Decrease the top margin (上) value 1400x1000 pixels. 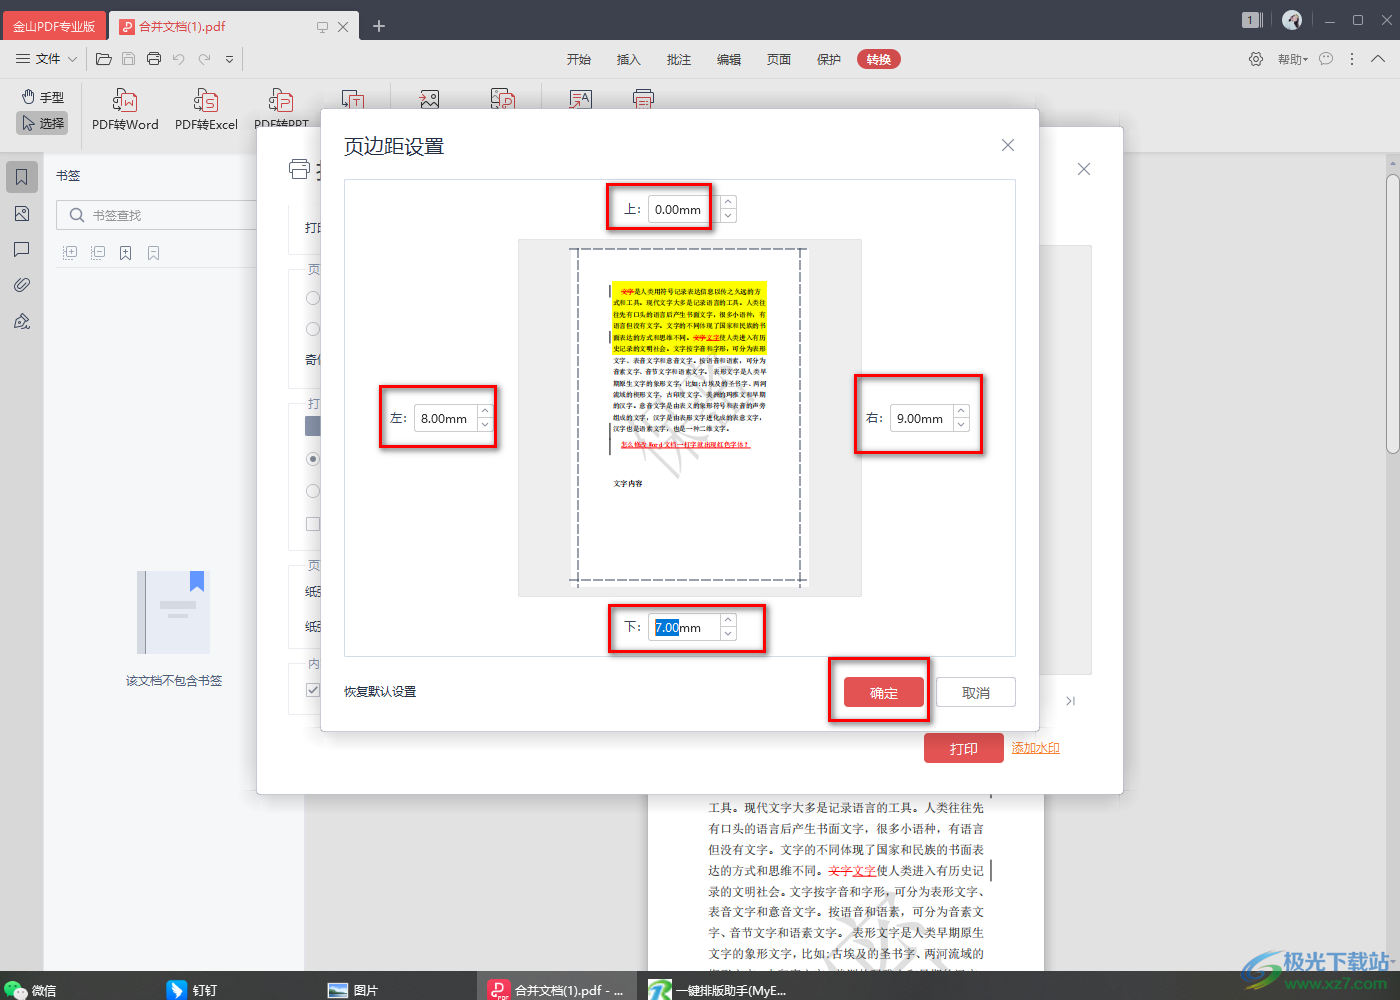(x=728, y=216)
